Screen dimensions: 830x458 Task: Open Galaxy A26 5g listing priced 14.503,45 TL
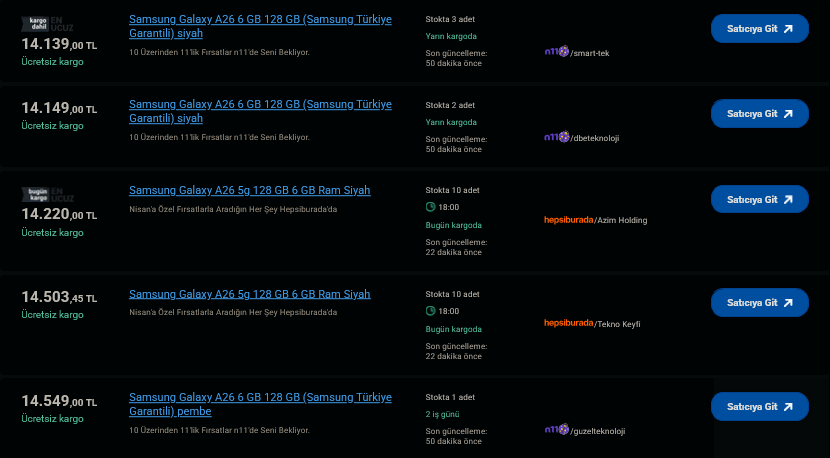[x=250, y=294]
